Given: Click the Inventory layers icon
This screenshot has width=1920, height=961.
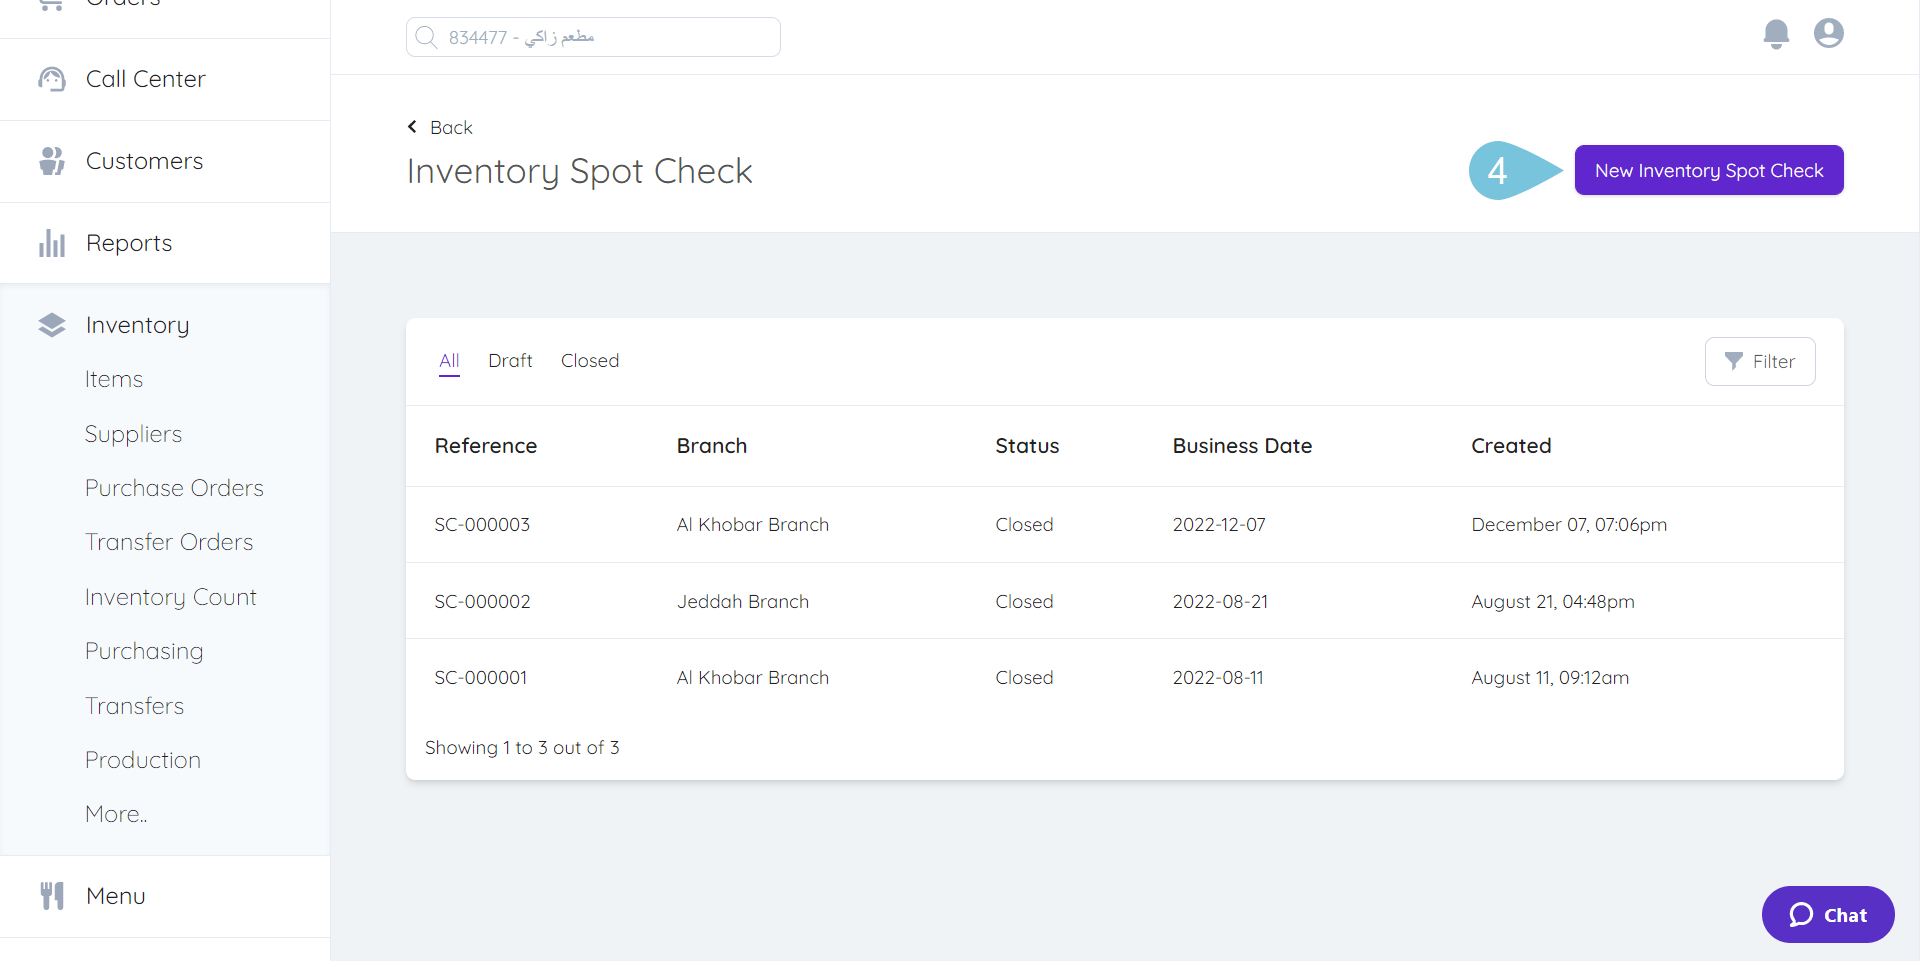Looking at the screenshot, I should point(52,324).
